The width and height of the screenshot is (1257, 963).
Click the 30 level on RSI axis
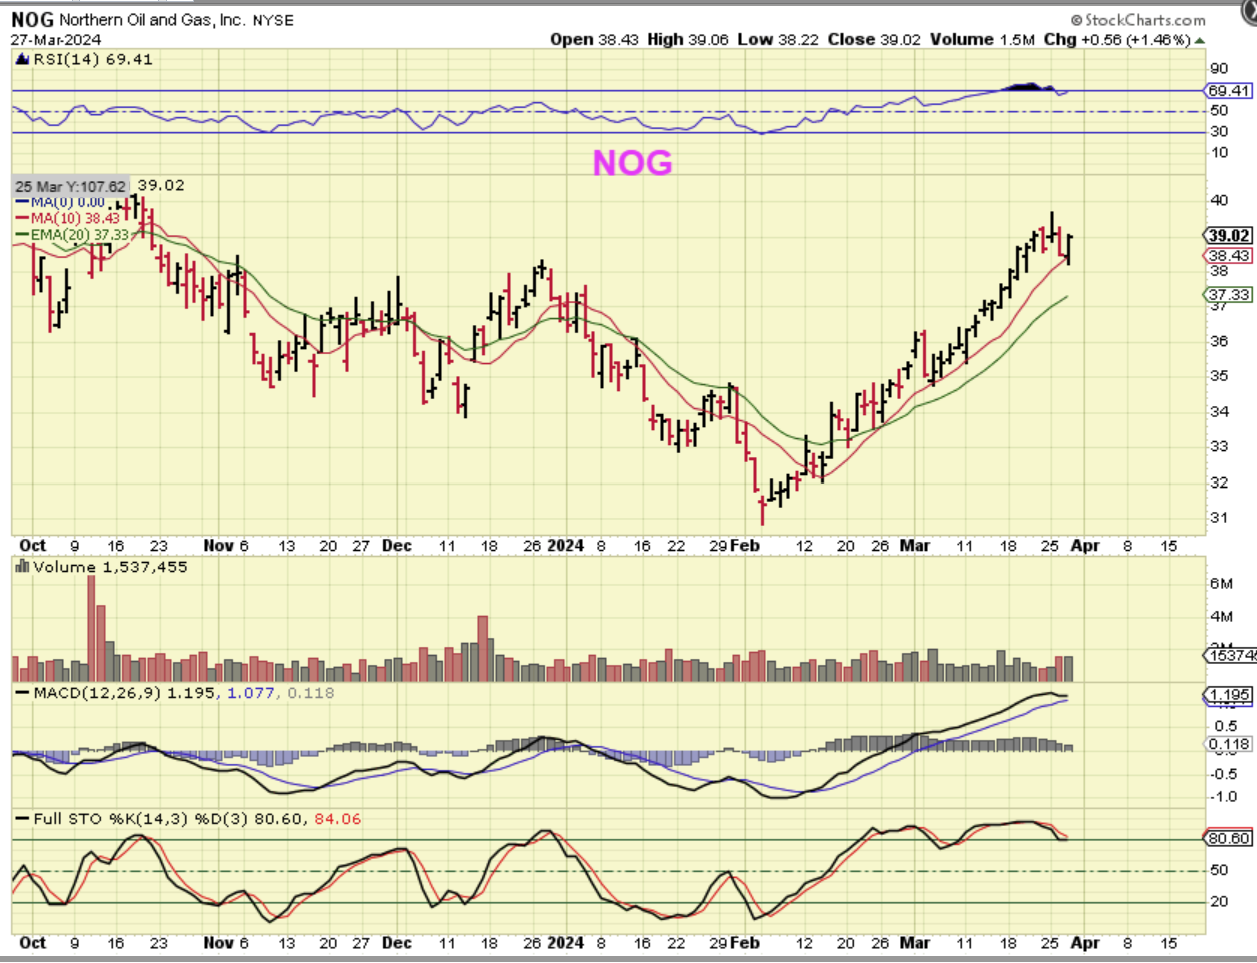coord(1219,132)
